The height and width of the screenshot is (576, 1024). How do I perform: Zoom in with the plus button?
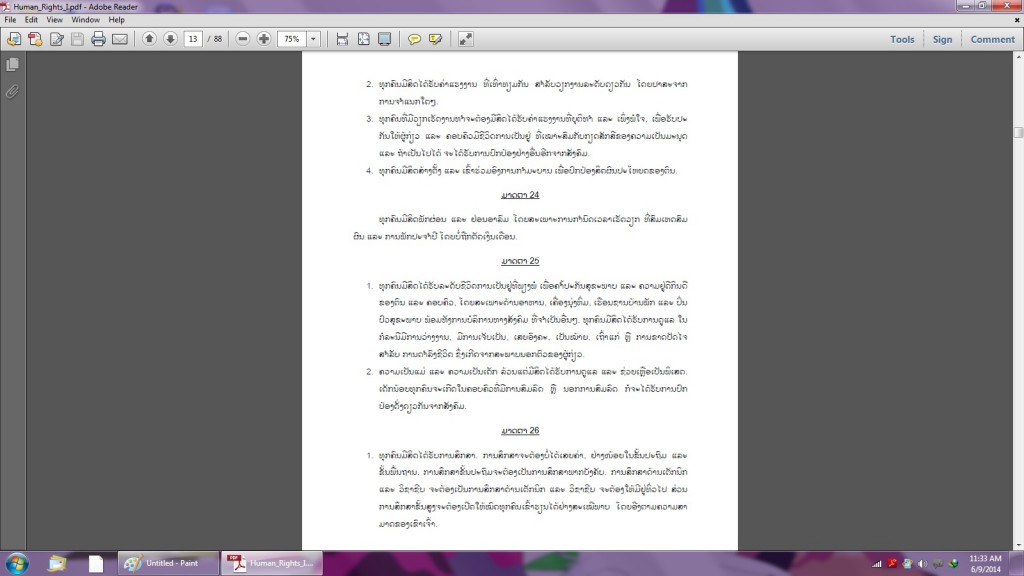tap(264, 39)
